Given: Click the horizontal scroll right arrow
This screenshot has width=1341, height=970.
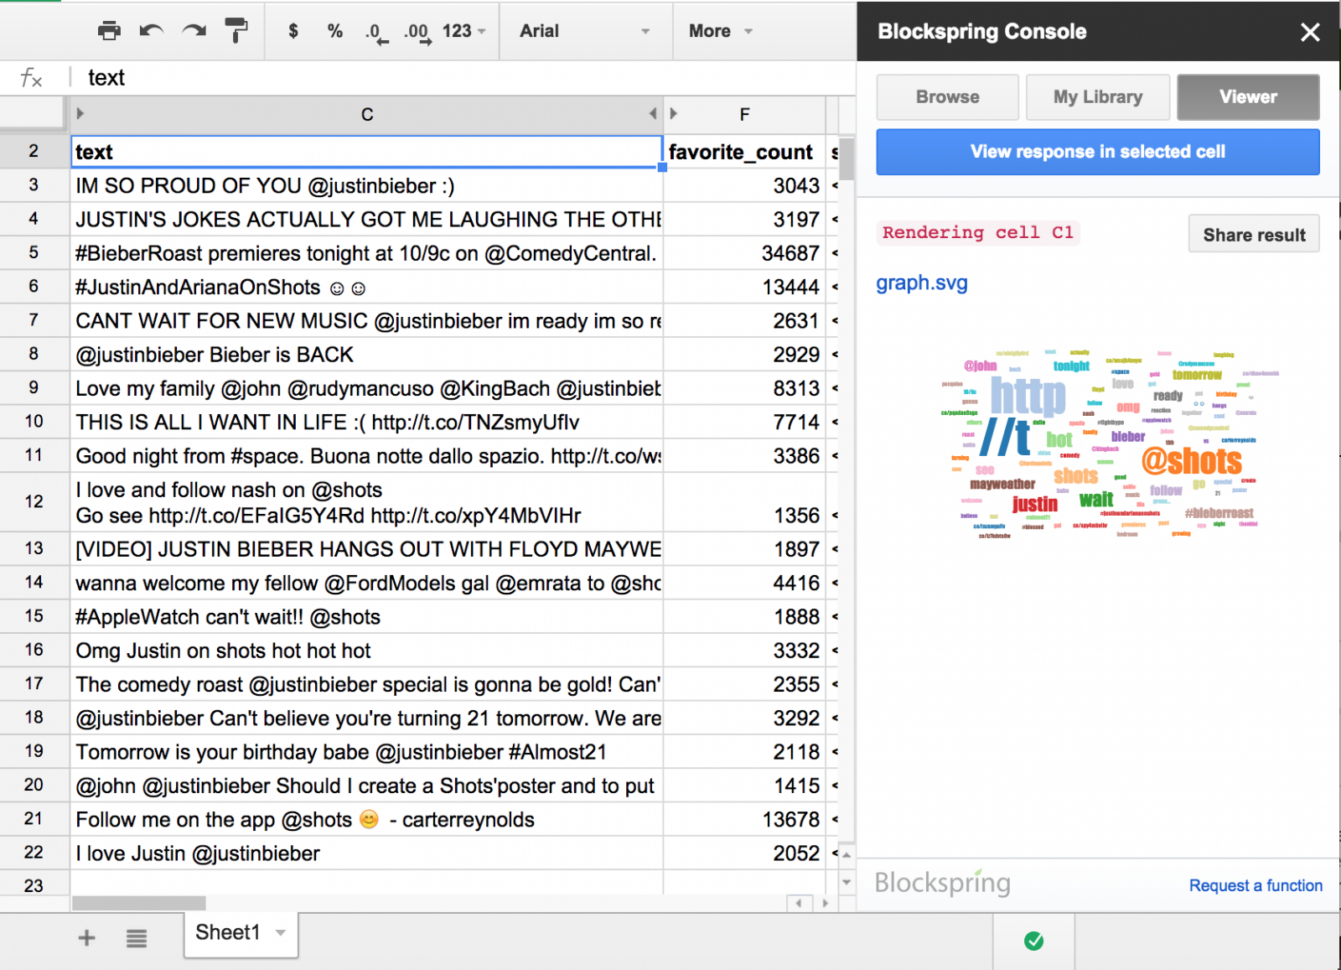Looking at the screenshot, I should click(825, 903).
